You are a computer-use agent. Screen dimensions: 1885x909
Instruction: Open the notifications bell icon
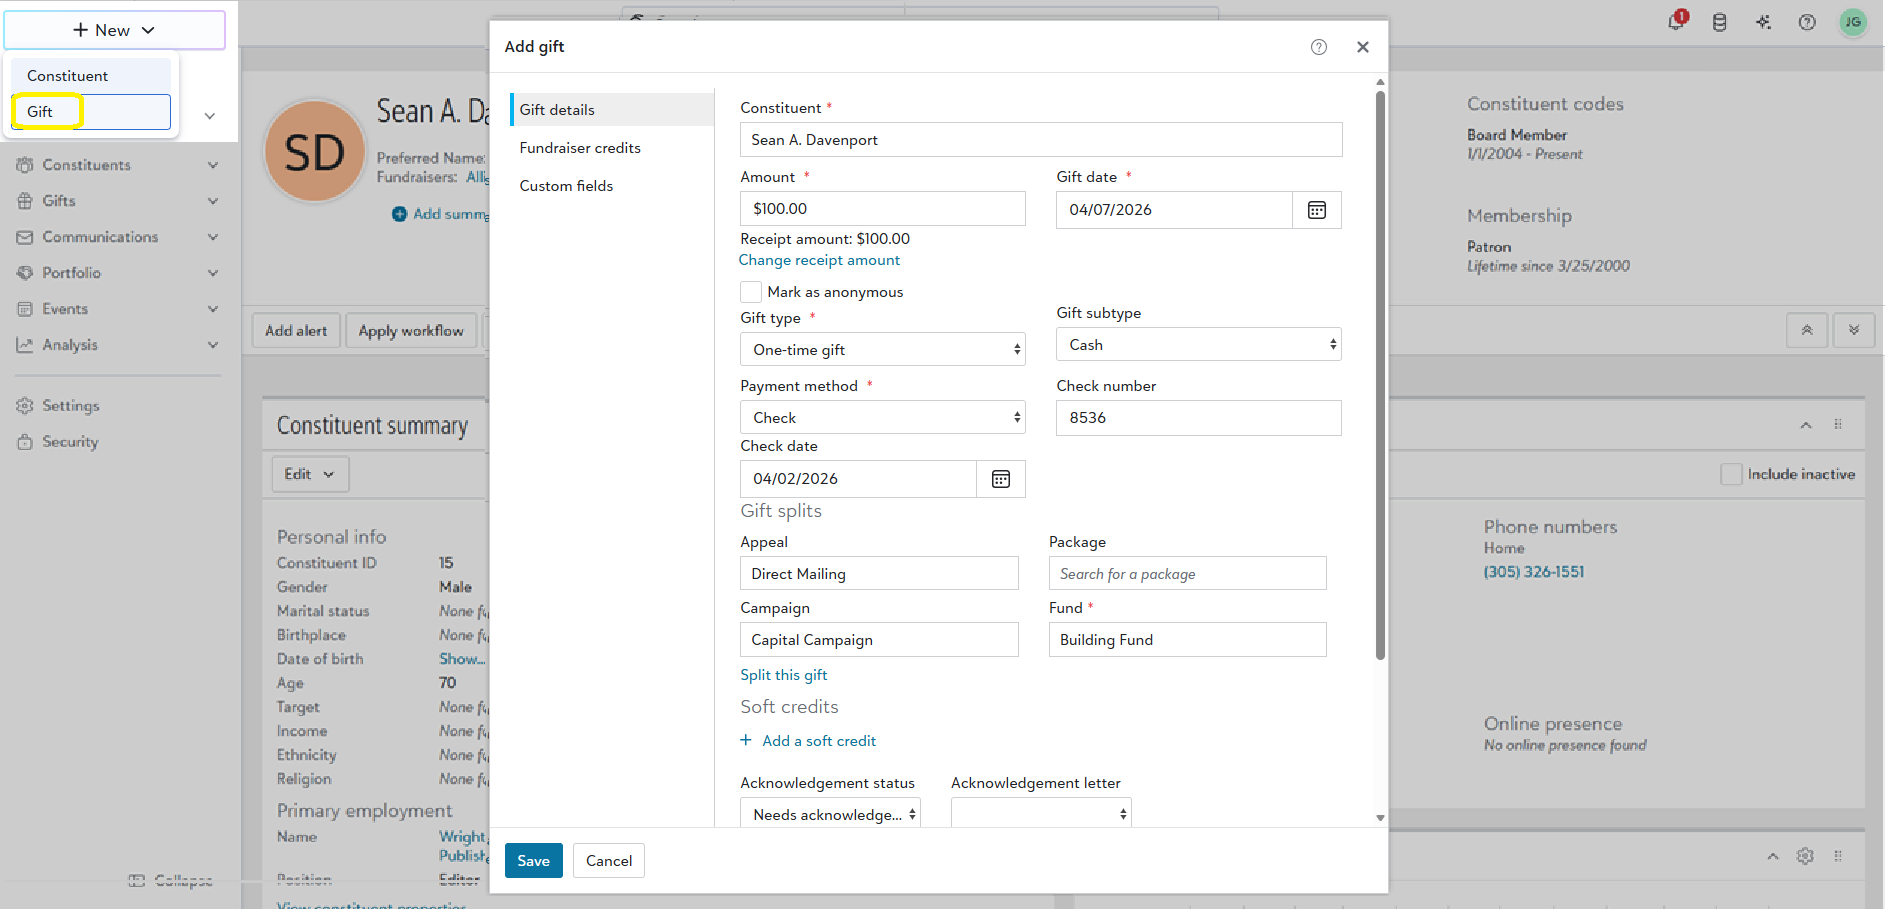1676,22
